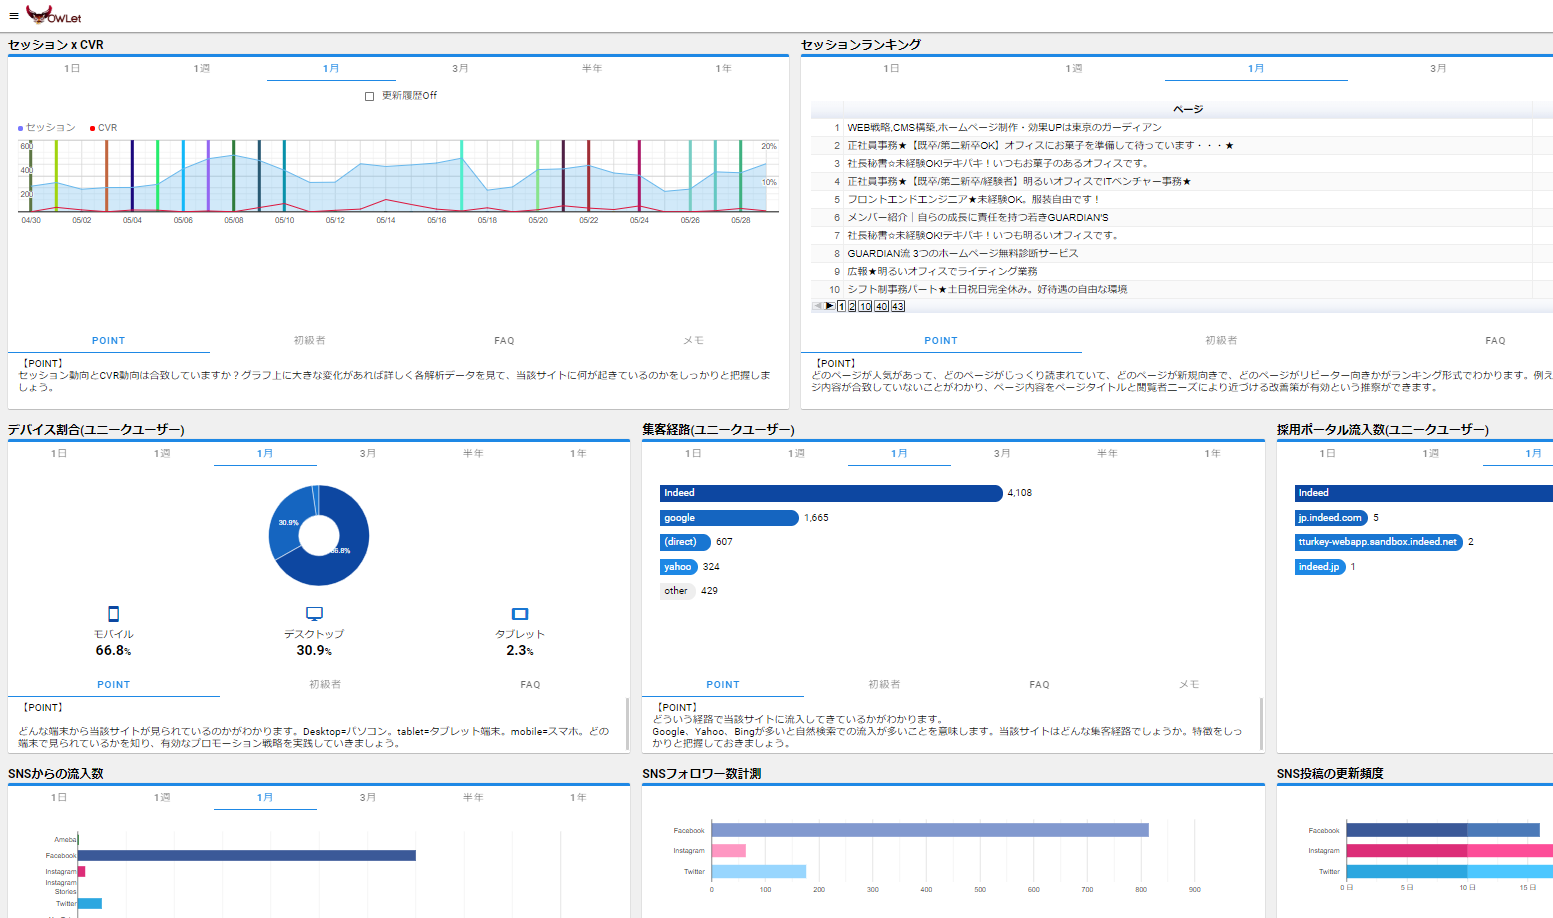This screenshot has height=918, width=1553.
Task: Click previous page arrow in ranking table
Action: pyautogui.click(x=818, y=306)
